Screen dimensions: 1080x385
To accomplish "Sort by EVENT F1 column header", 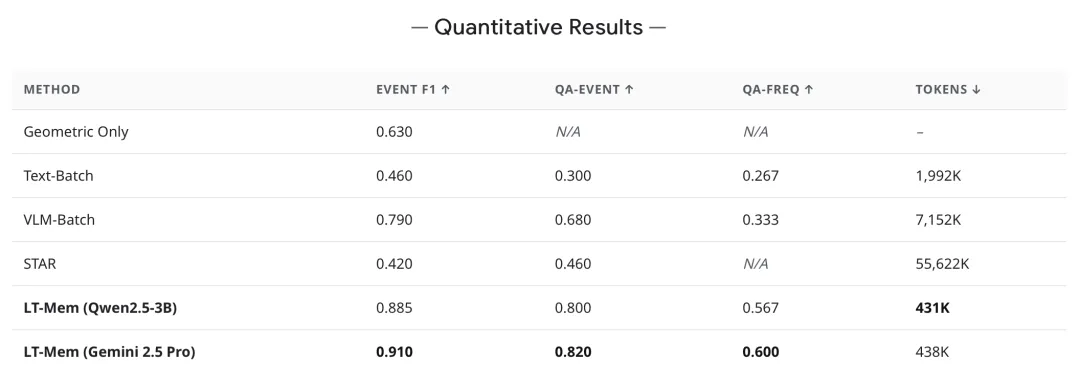I will click(413, 90).
